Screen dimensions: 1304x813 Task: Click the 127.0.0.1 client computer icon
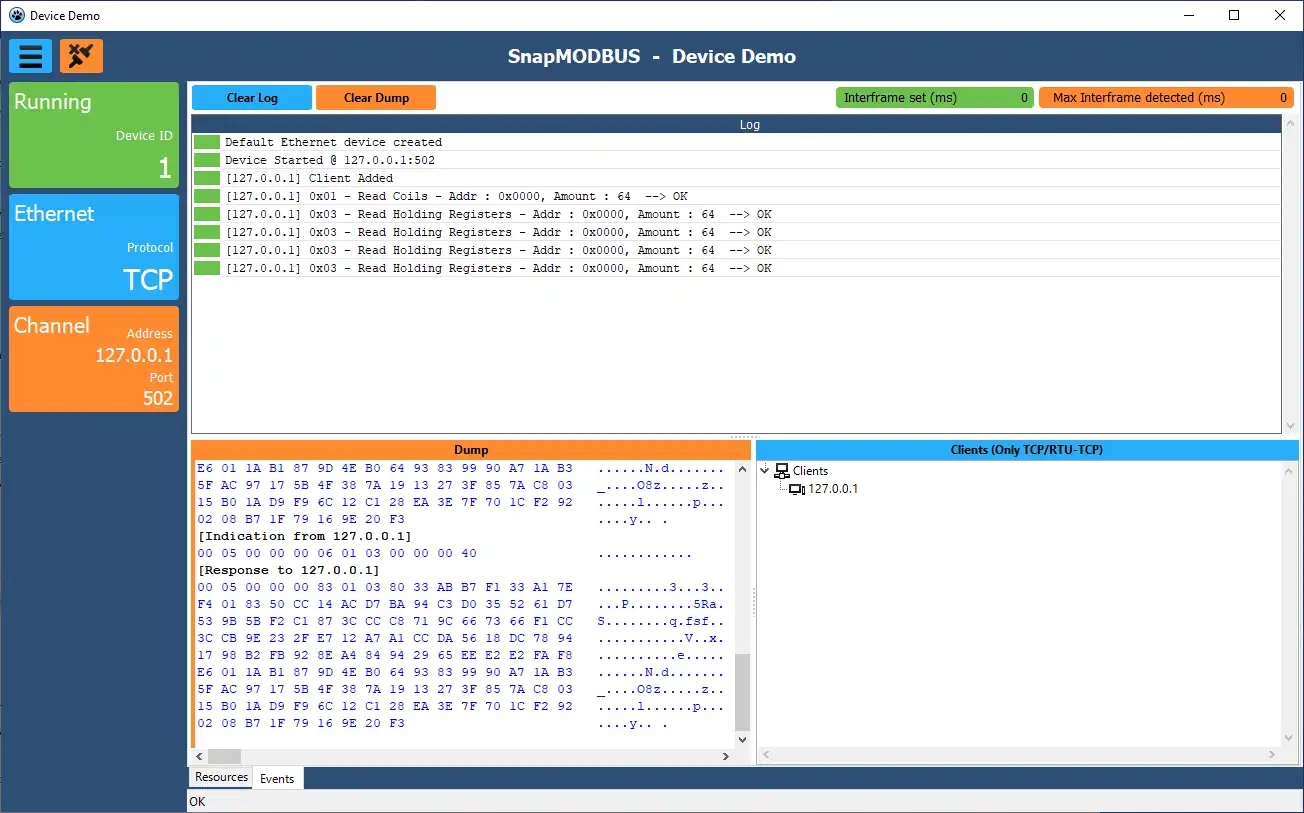tap(797, 489)
